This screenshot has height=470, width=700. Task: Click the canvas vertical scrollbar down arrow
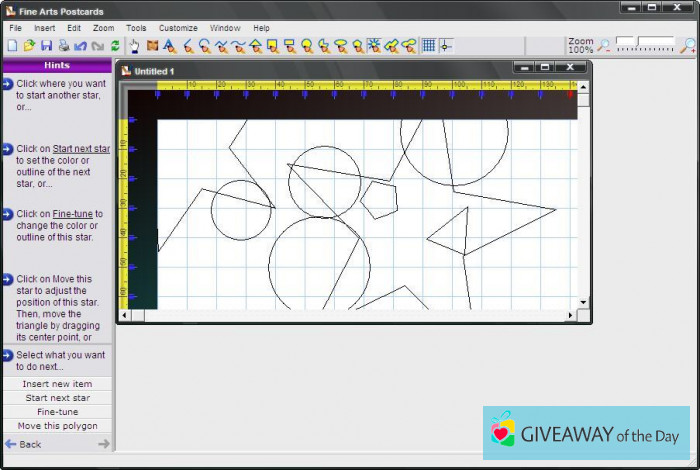tap(584, 301)
